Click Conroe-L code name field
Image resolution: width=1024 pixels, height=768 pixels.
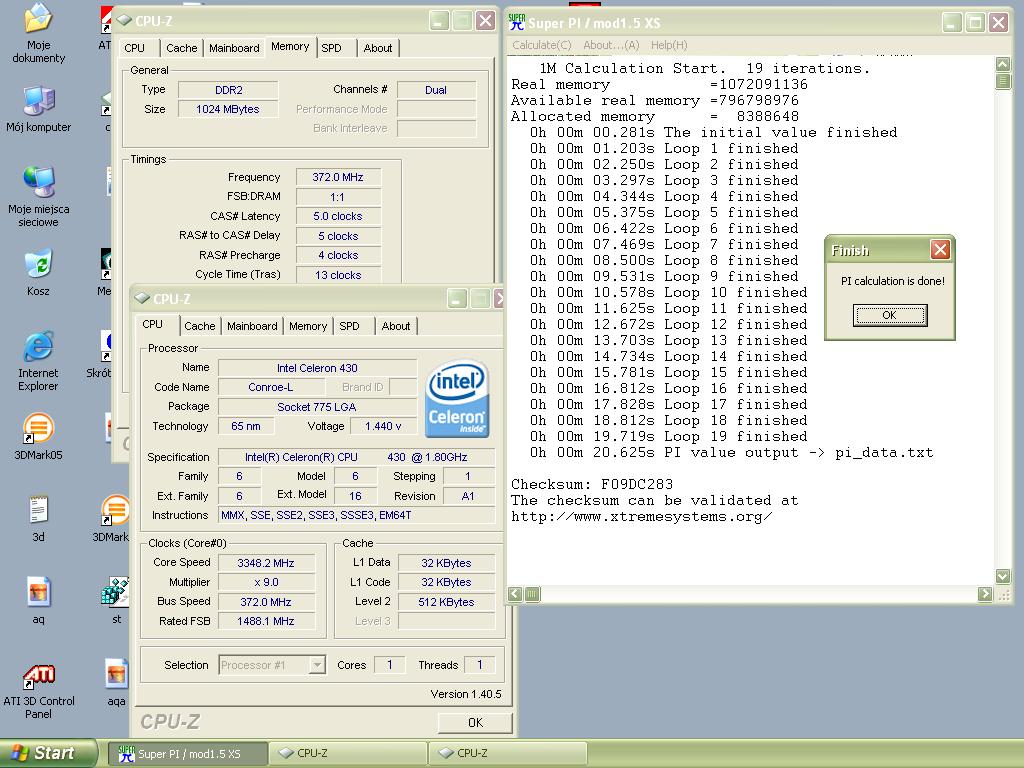pos(271,387)
